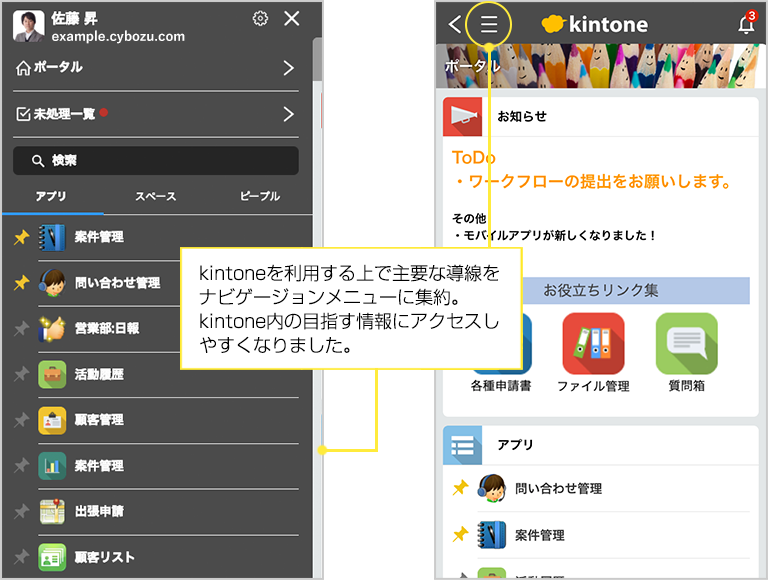Open the ファイル管理 link icon
The height and width of the screenshot is (580, 768).
coord(594,344)
